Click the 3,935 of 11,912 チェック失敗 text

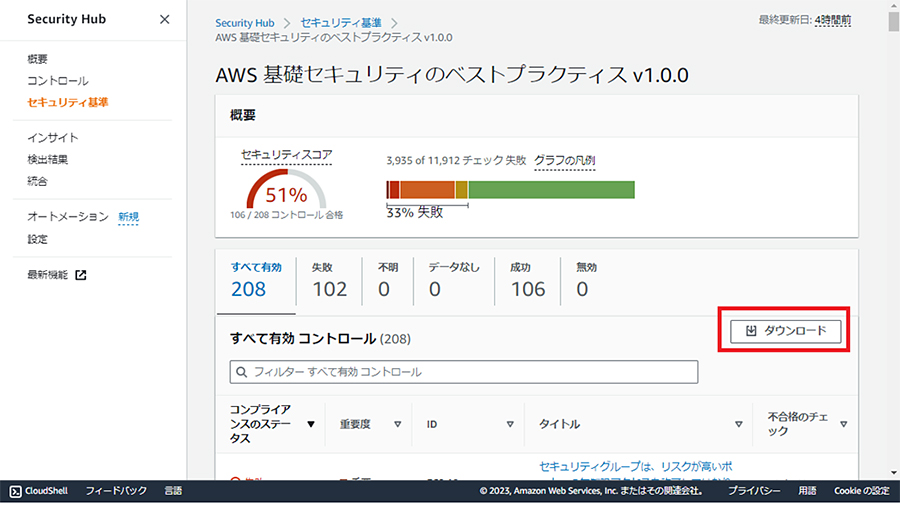[x=456, y=161]
